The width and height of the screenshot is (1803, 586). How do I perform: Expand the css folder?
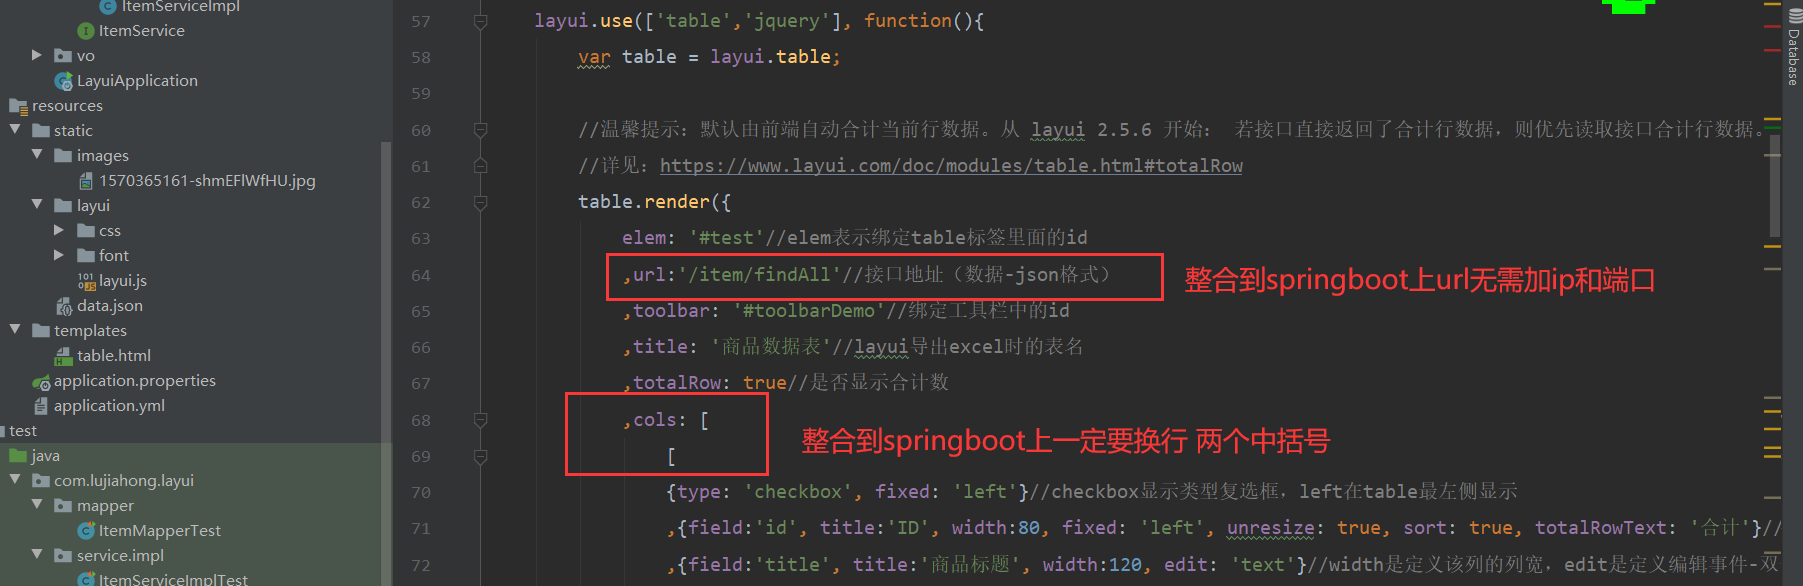[x=59, y=230]
